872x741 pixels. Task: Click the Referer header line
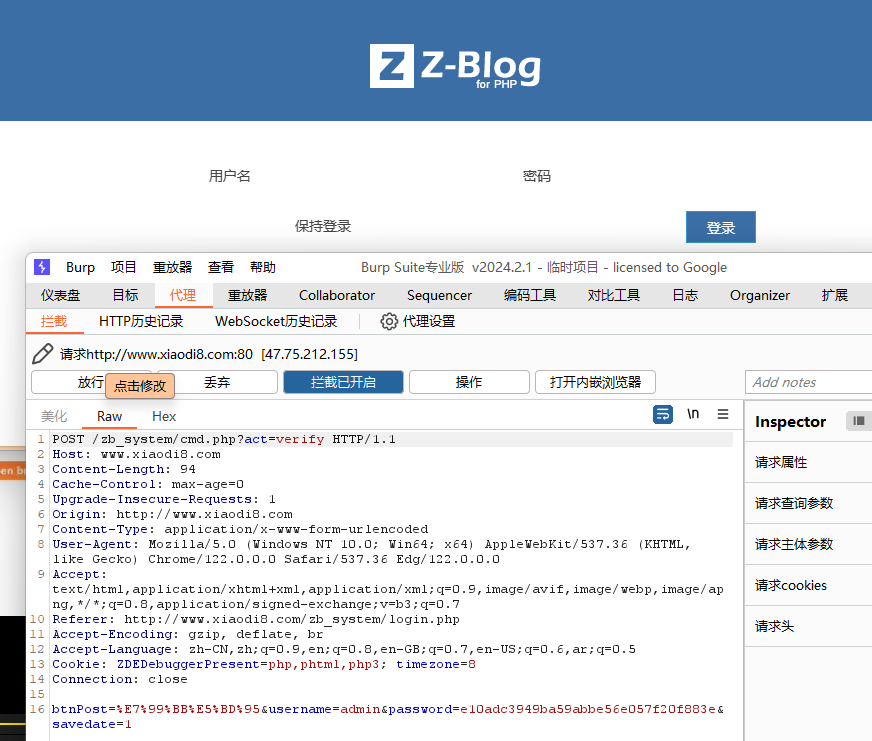coord(256,619)
